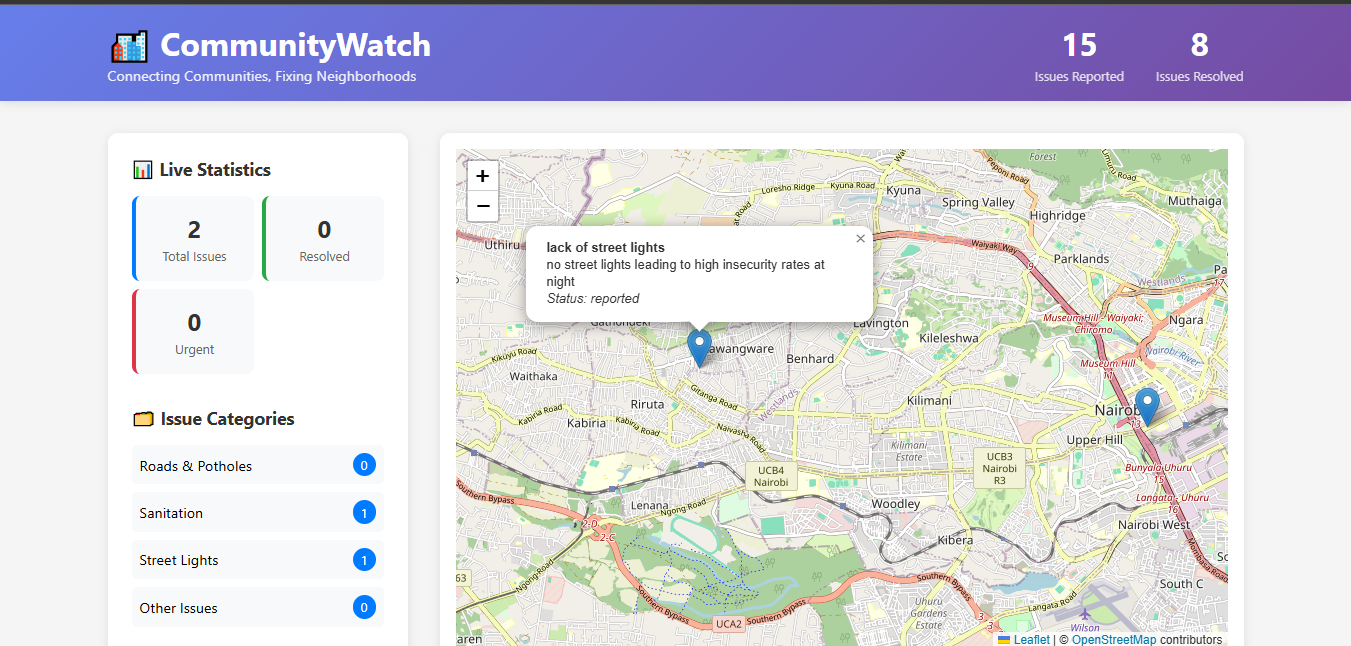Click the Leaflet attribution flag icon
This screenshot has width=1351, height=646.
(x=1005, y=639)
